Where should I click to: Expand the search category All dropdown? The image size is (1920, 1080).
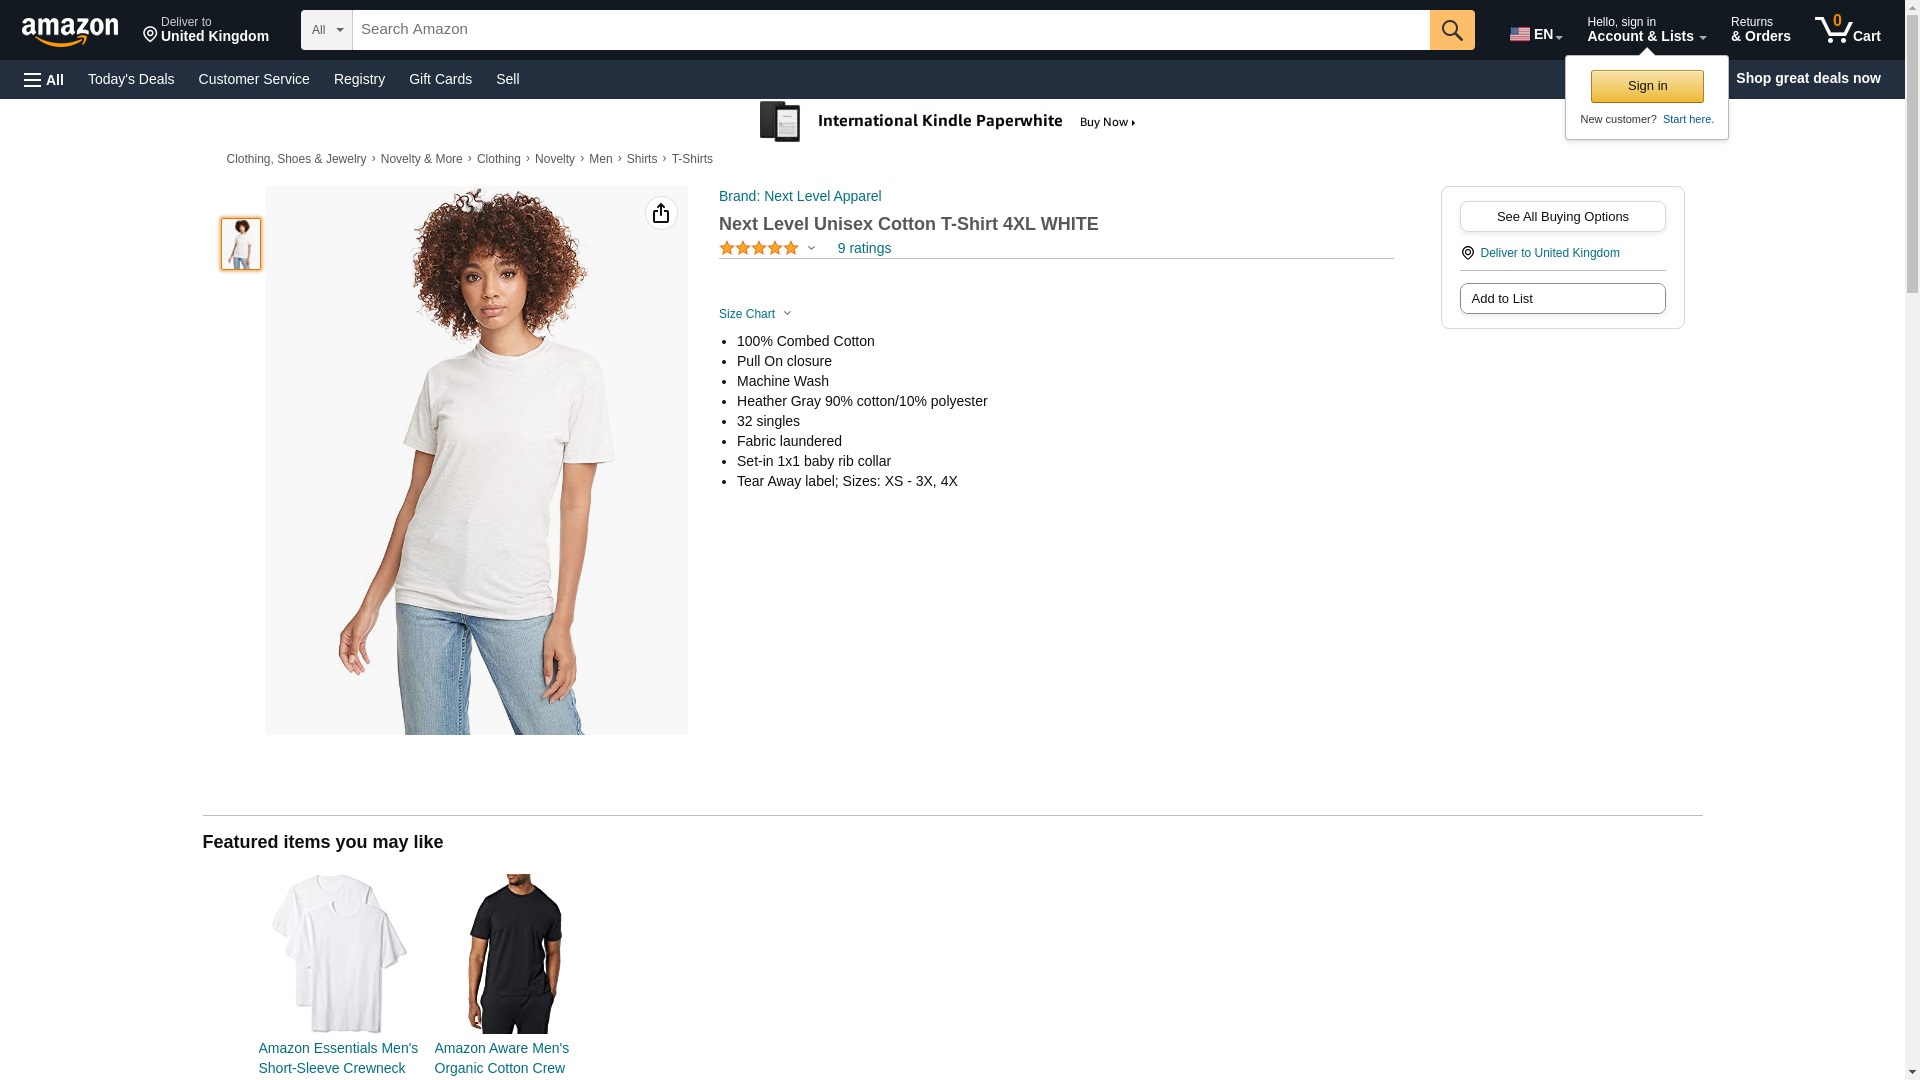click(x=327, y=30)
